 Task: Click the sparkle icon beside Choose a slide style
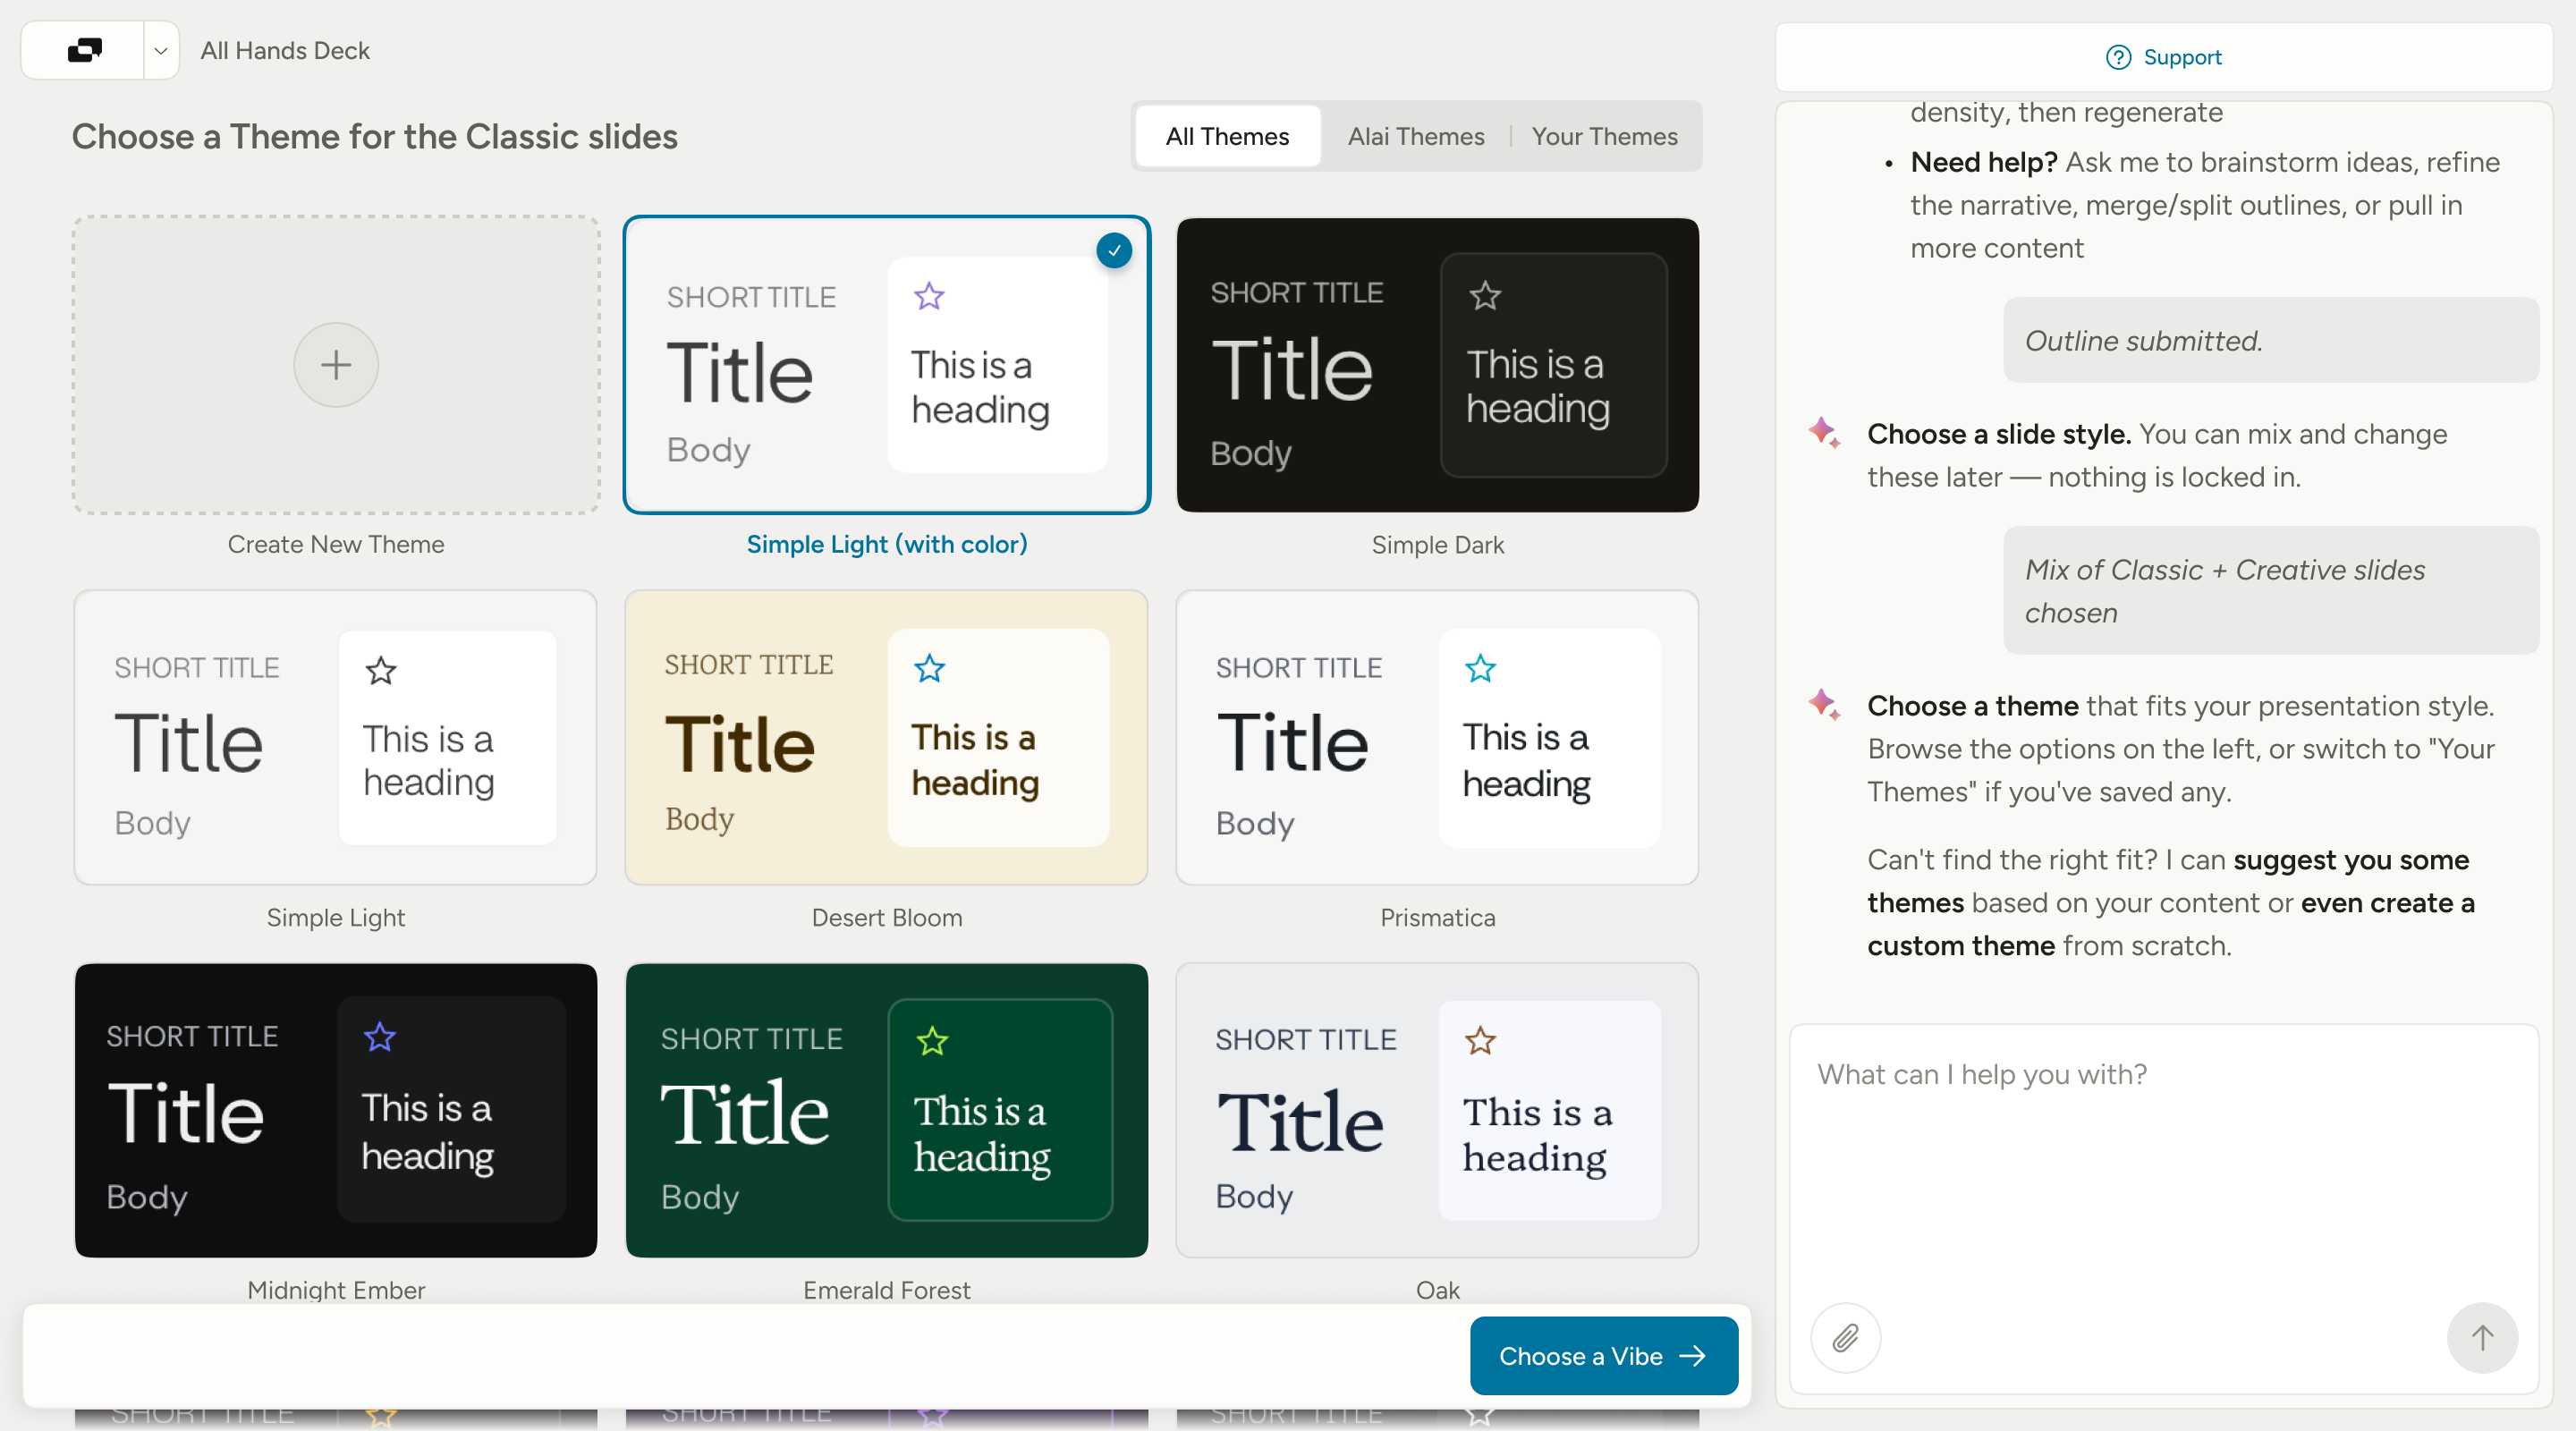pyautogui.click(x=1824, y=433)
